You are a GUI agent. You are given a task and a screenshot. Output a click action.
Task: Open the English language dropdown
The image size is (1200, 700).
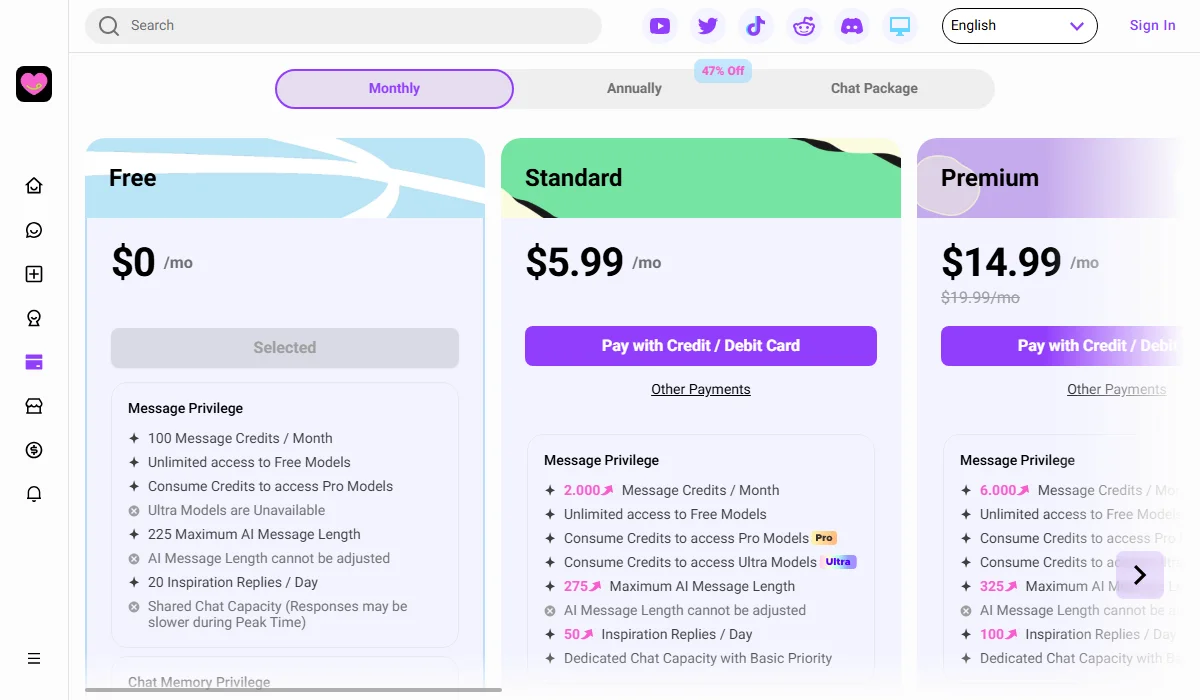click(1019, 25)
